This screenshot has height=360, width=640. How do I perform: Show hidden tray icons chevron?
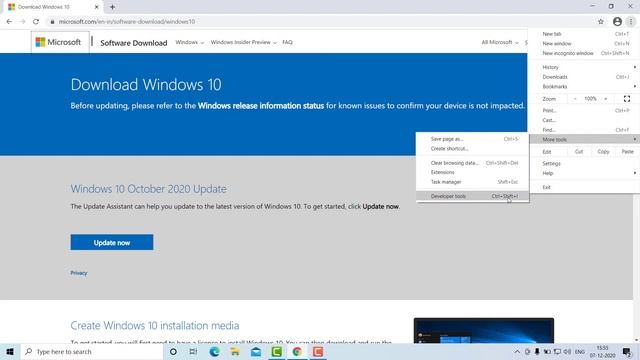(517, 351)
